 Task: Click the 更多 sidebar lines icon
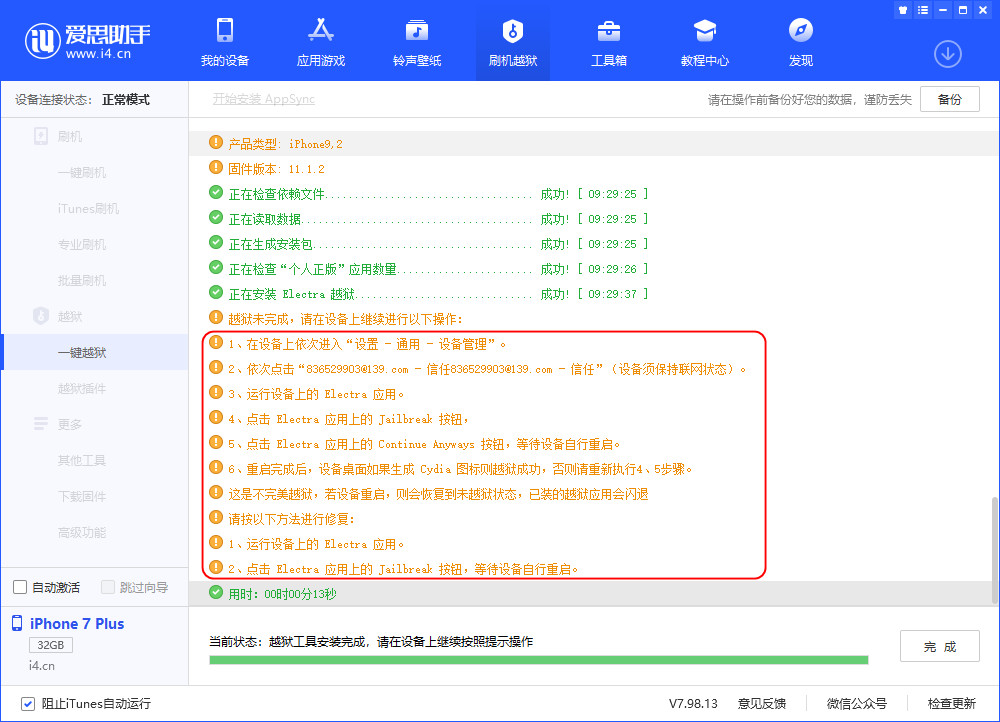41,424
